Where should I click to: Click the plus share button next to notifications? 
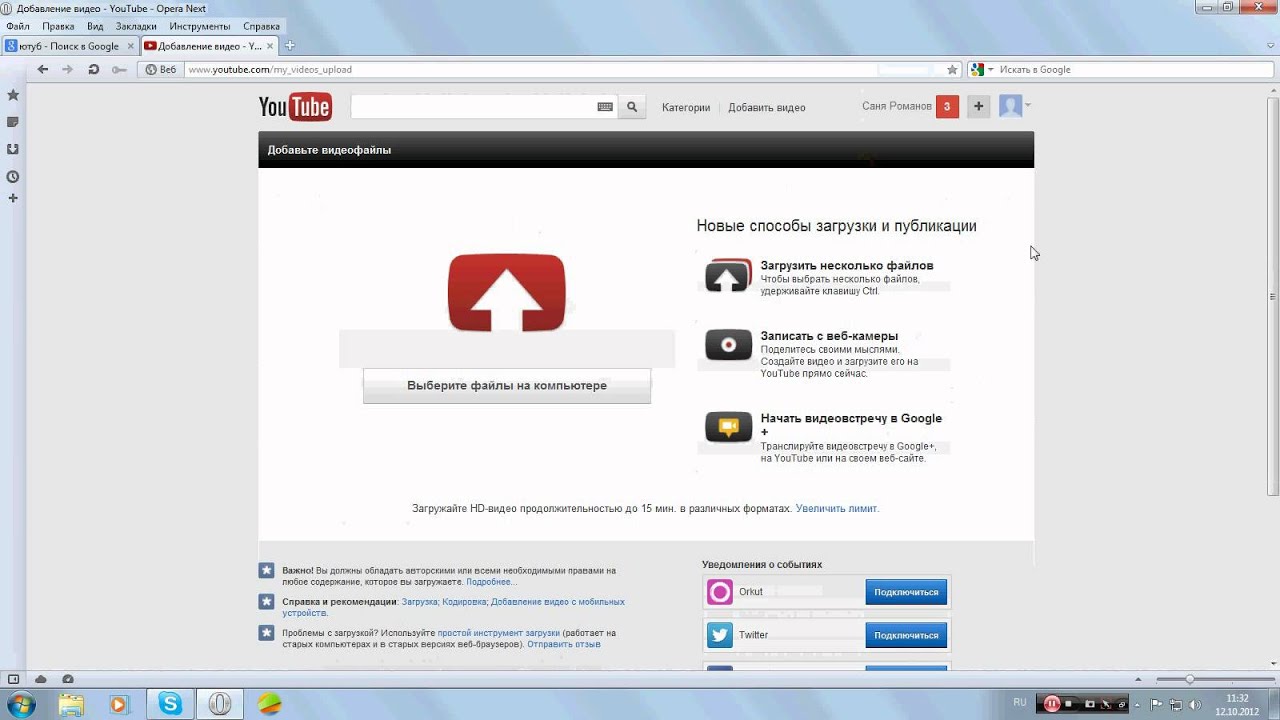(979, 107)
